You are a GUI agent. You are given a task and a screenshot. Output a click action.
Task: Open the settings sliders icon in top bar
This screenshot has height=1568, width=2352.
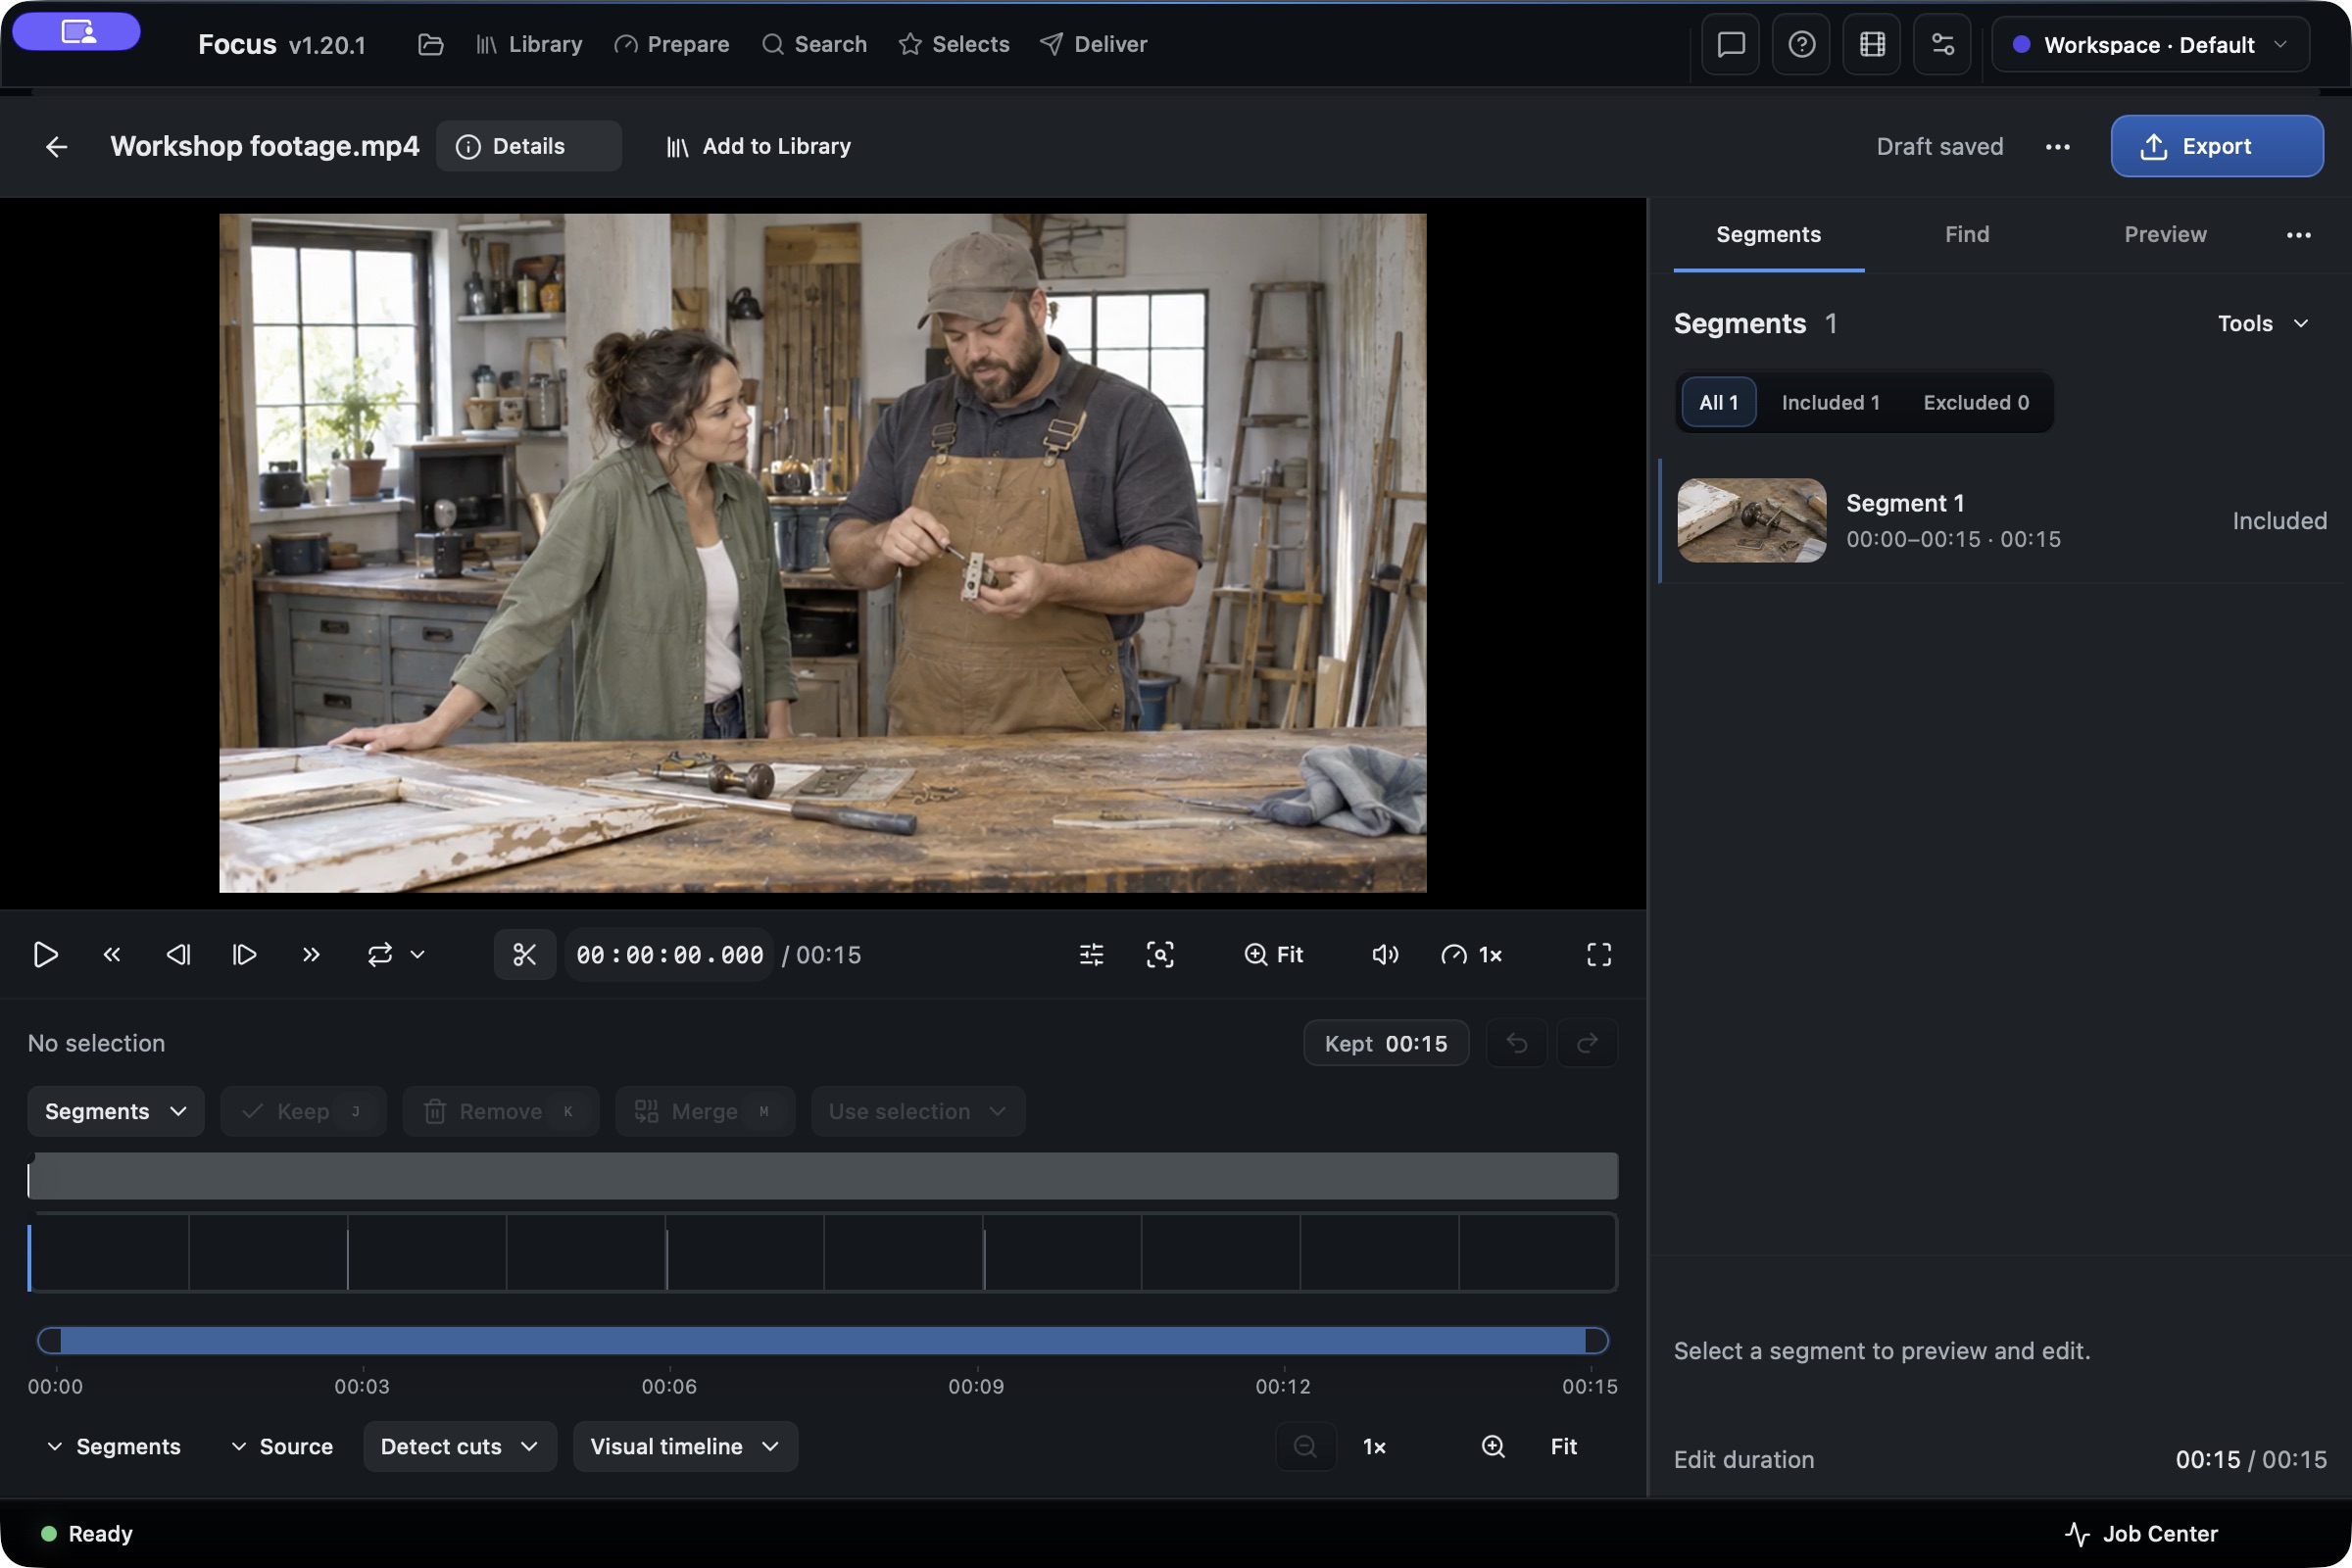tap(1942, 44)
